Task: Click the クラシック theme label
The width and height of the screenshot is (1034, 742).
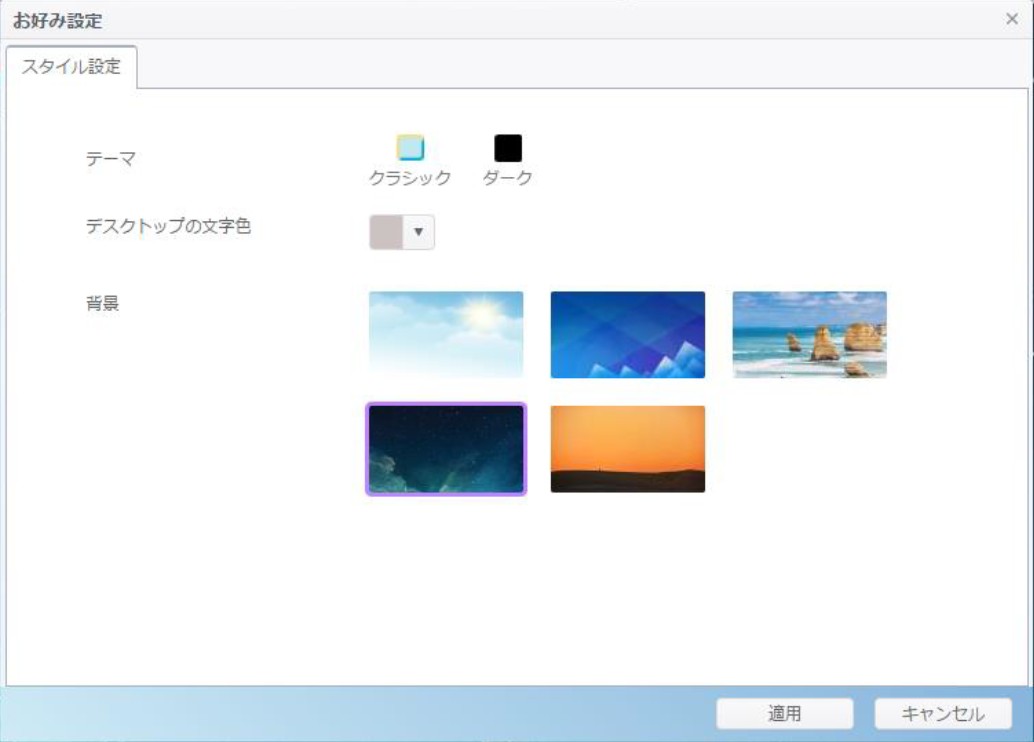Action: point(410,177)
